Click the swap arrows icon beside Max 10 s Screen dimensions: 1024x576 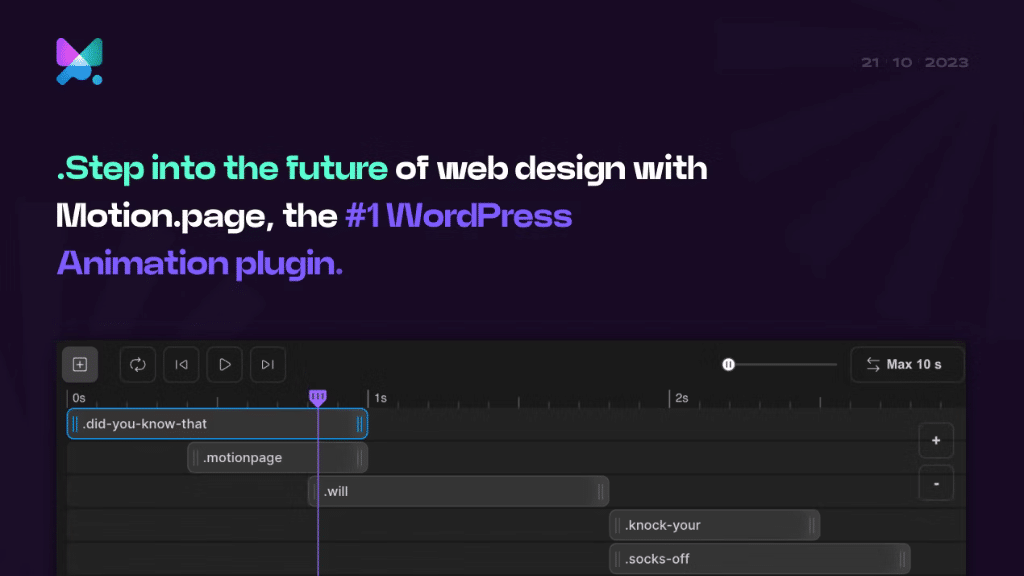point(873,364)
